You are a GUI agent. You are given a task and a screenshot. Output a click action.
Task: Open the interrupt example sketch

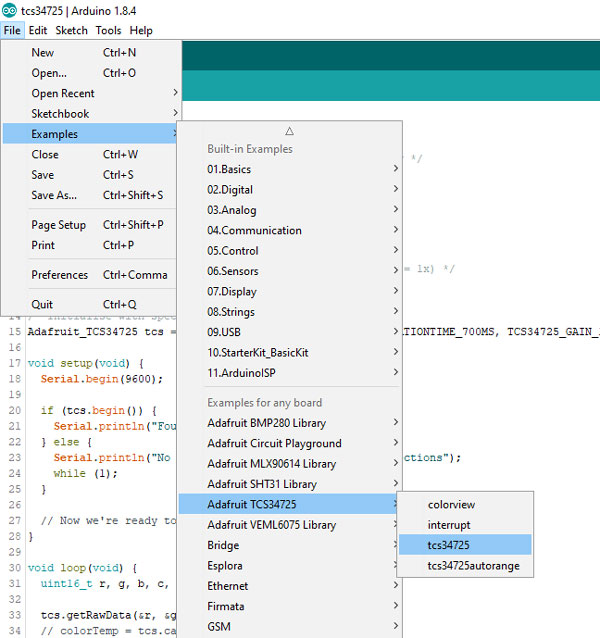pyautogui.click(x=449, y=525)
